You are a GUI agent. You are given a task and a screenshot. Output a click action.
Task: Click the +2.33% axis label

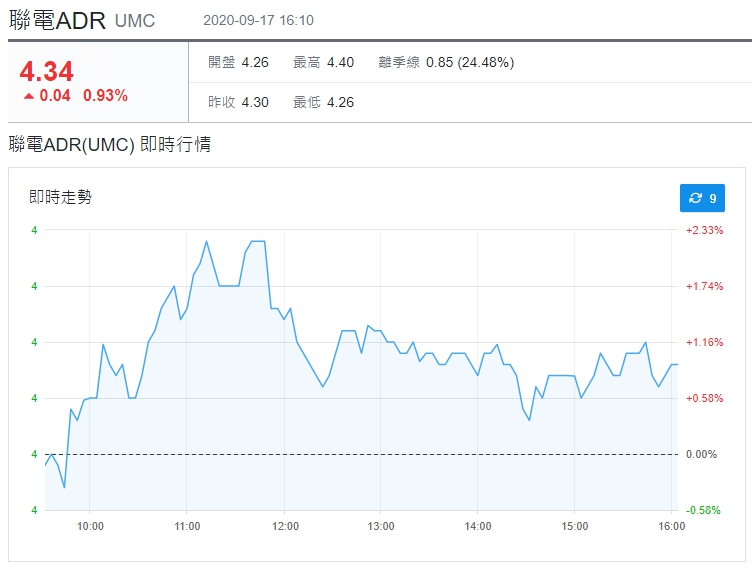coord(704,230)
